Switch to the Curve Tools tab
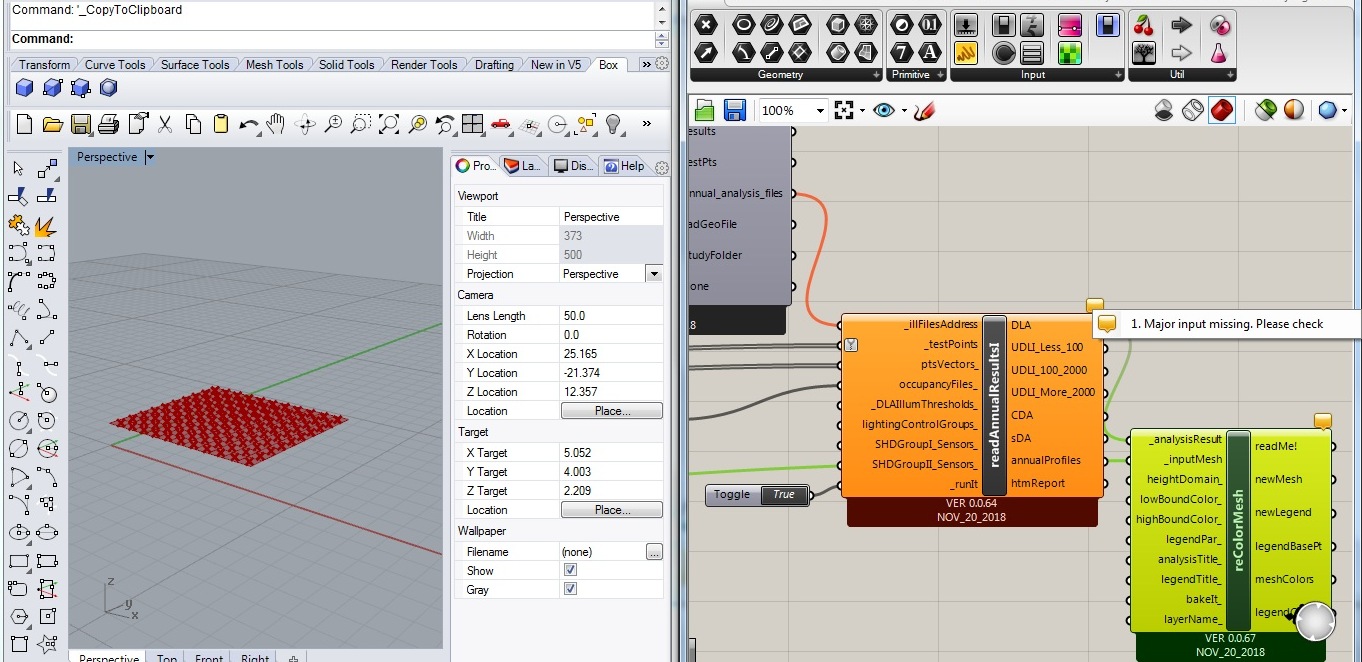 [x=115, y=65]
